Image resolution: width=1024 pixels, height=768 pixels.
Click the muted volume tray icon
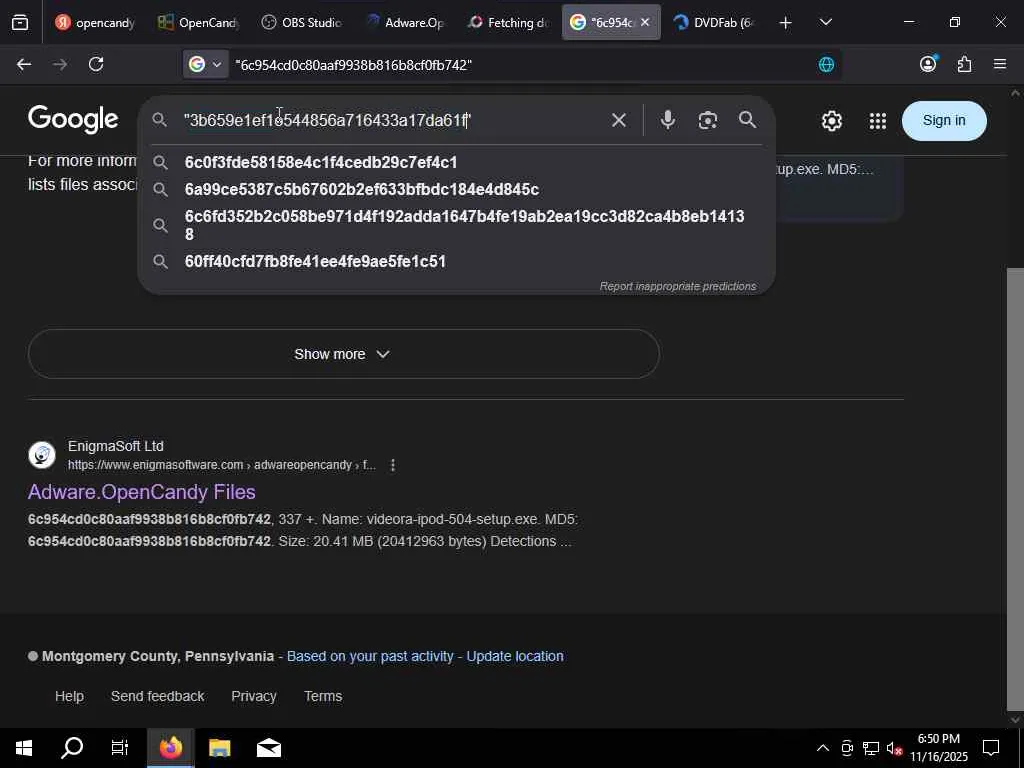(894, 748)
